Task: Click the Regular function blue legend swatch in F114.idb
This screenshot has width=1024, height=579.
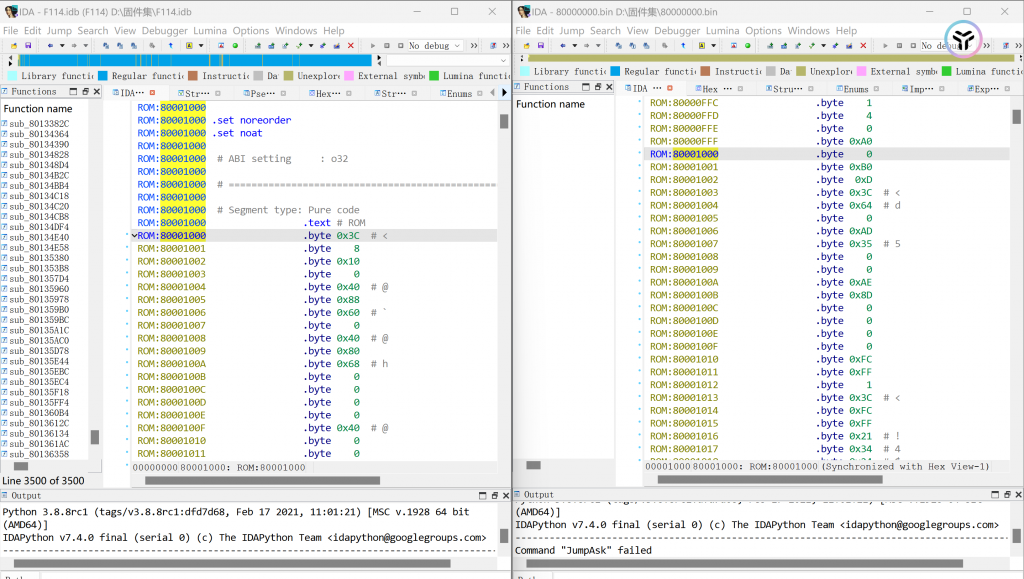Action: 104,75
